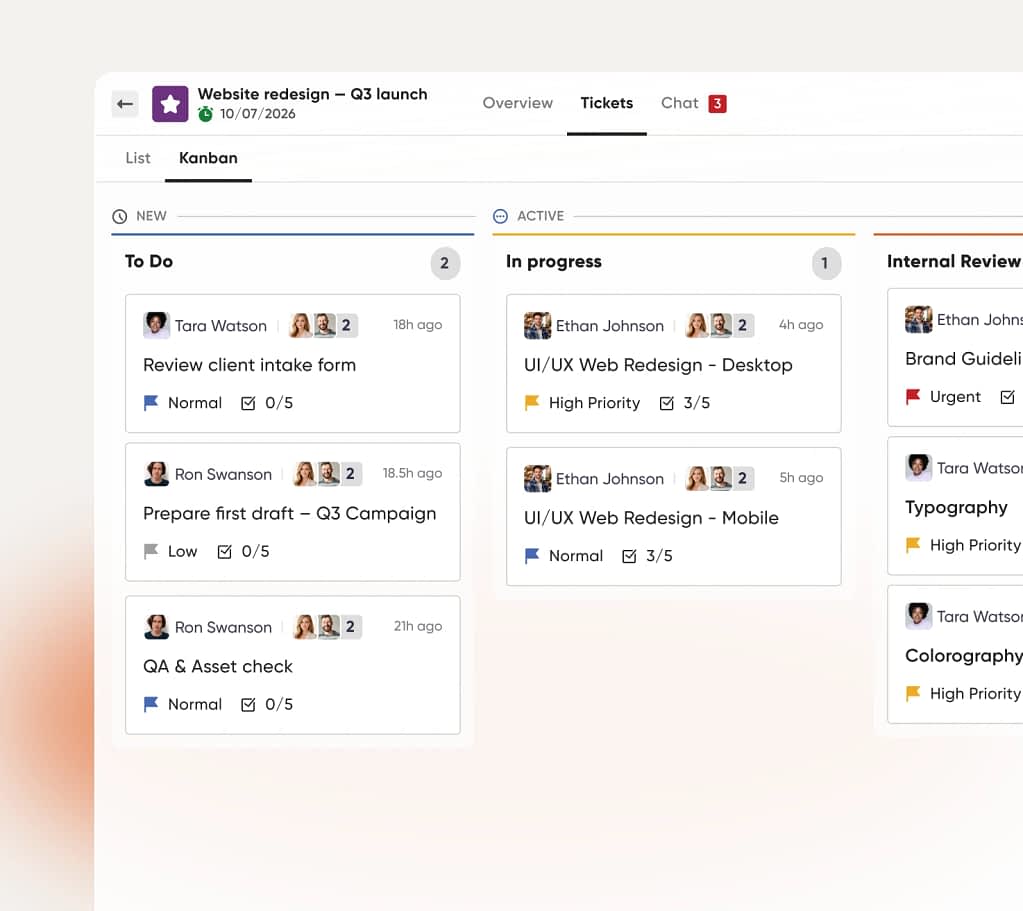Open the red Chat notification badge 3

pos(717,103)
